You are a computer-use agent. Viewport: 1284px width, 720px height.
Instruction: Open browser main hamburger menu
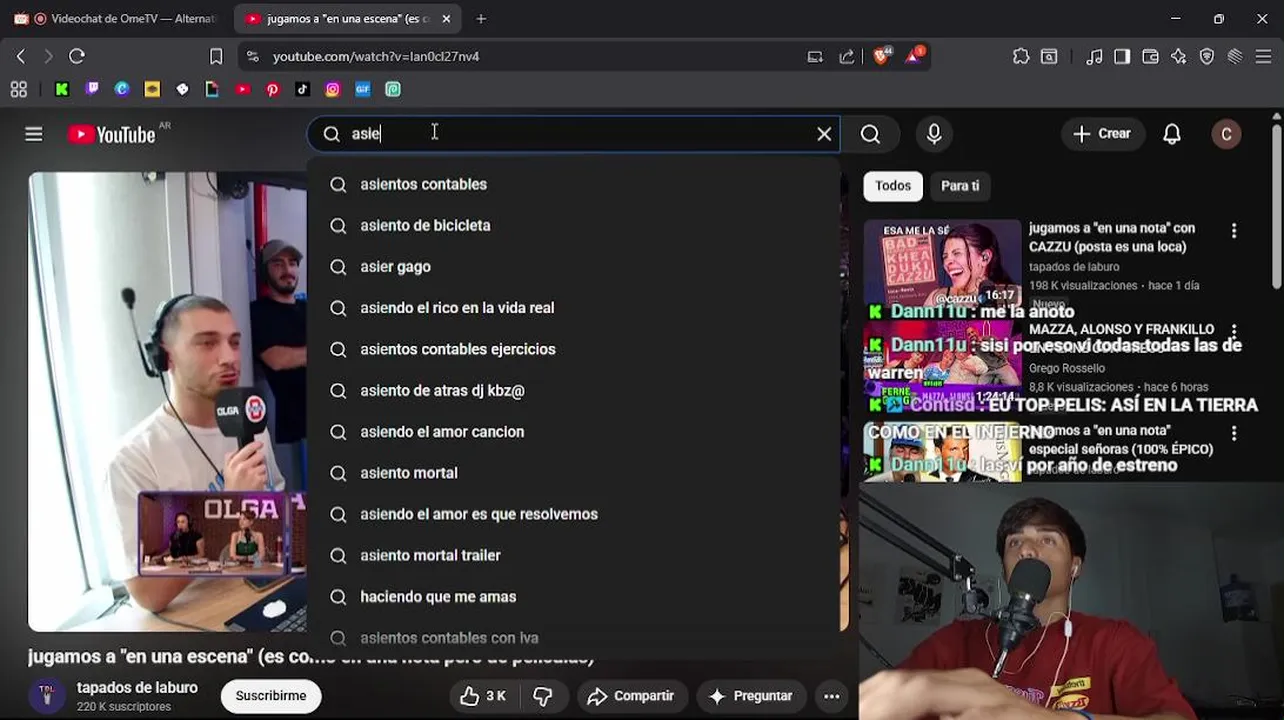click(x=1263, y=57)
